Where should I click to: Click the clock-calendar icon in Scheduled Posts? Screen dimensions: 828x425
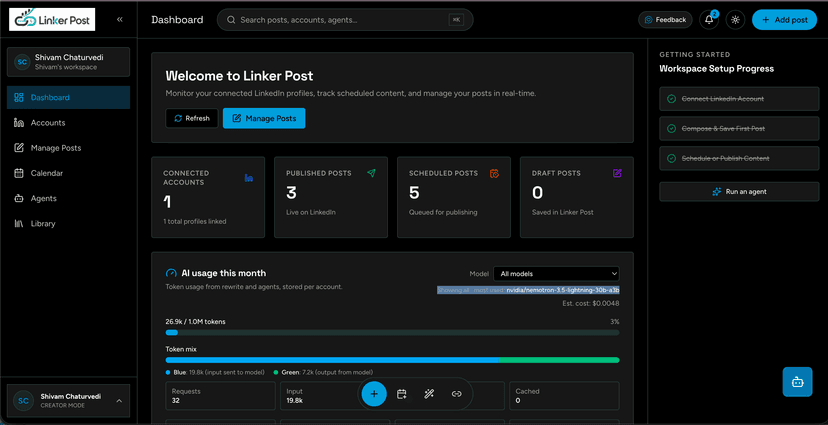pyautogui.click(x=494, y=173)
